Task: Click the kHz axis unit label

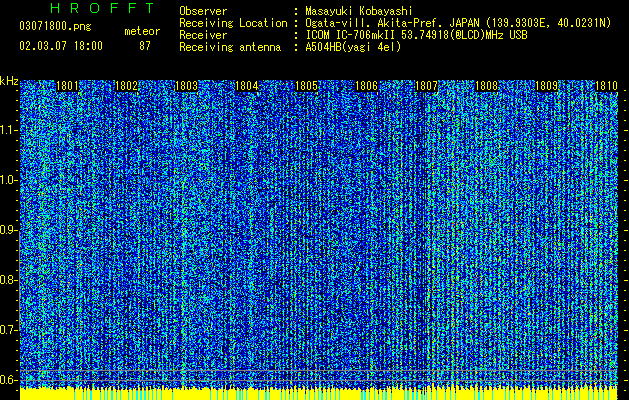Action: click(x=9, y=81)
